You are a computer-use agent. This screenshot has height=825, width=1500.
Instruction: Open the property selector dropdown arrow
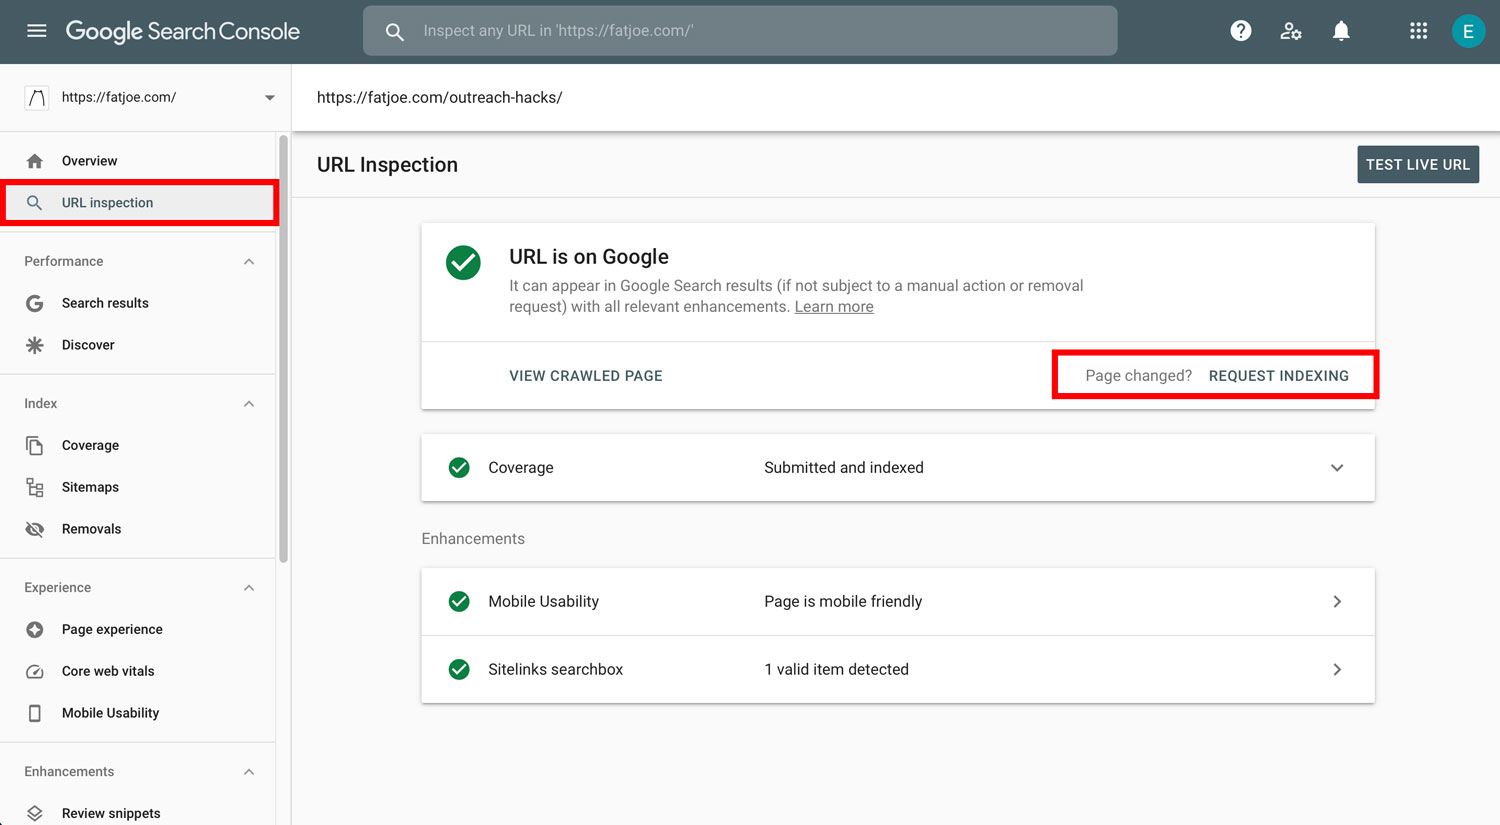pos(269,98)
